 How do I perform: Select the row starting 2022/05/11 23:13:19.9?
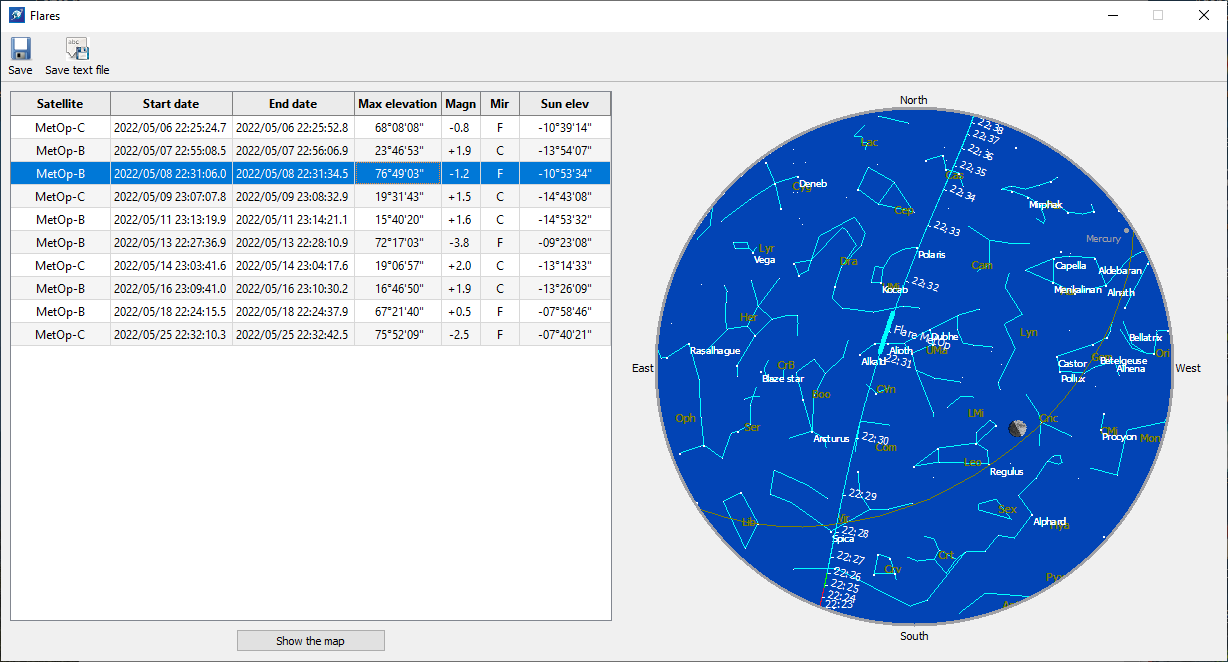311,220
